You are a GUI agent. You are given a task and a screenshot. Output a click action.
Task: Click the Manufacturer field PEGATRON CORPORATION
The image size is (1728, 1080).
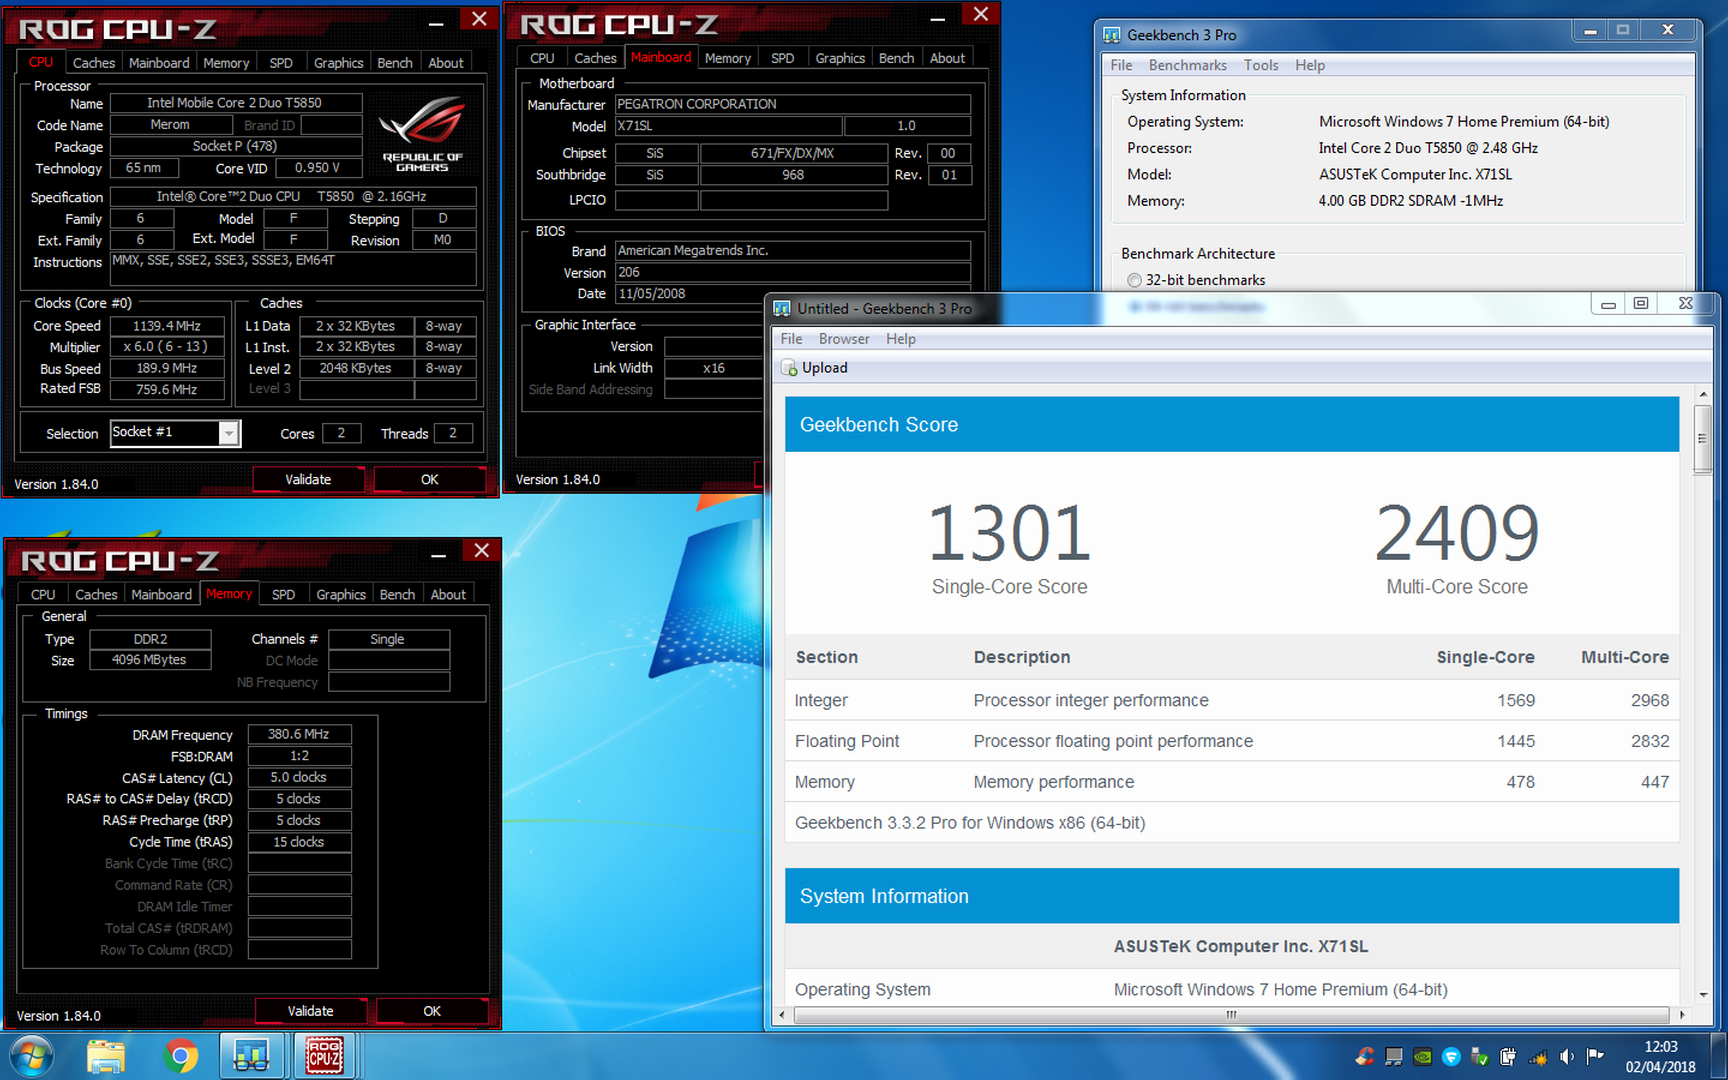click(x=792, y=104)
